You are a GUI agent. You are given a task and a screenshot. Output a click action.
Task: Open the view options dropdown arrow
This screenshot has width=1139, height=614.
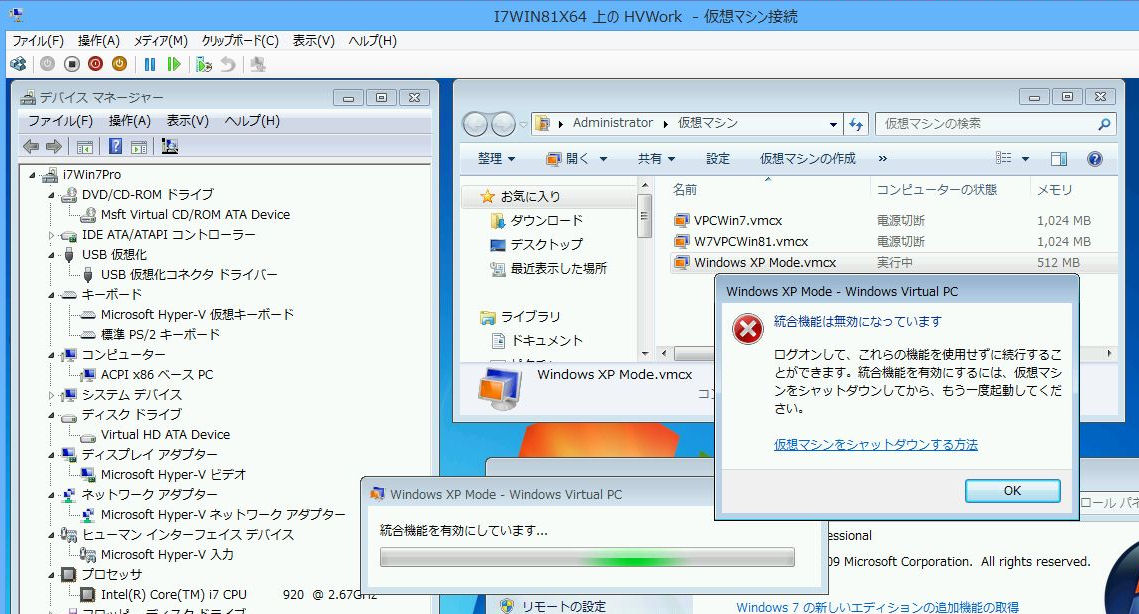[x=1025, y=158]
